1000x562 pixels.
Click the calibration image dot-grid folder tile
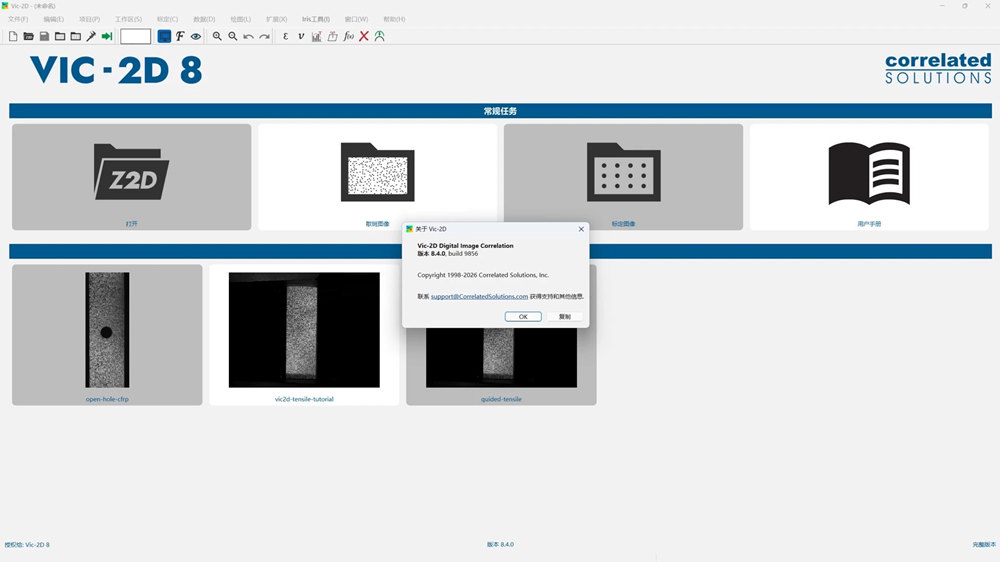[623, 177]
